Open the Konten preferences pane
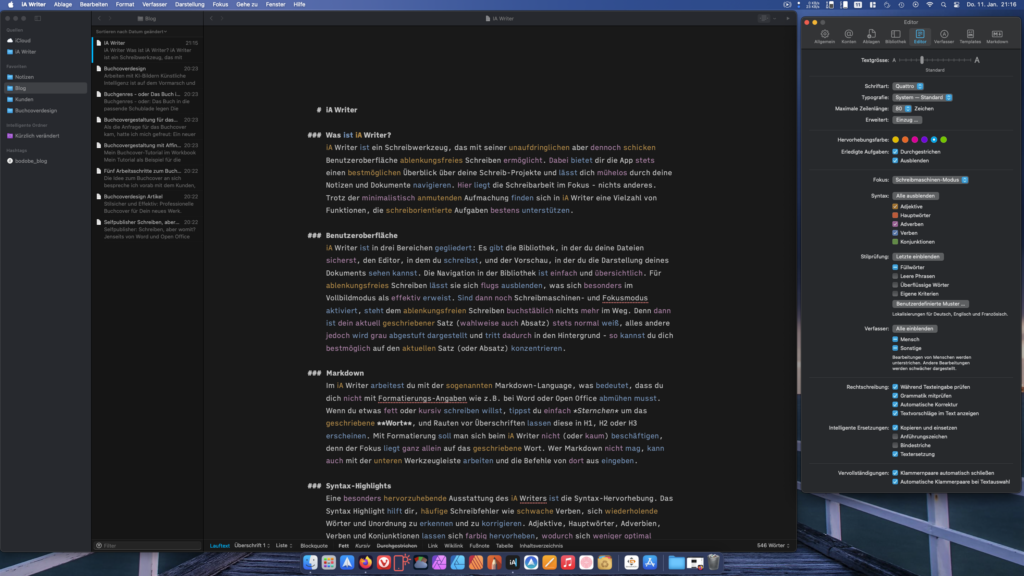The height and width of the screenshot is (576, 1024). pyautogui.click(x=848, y=37)
